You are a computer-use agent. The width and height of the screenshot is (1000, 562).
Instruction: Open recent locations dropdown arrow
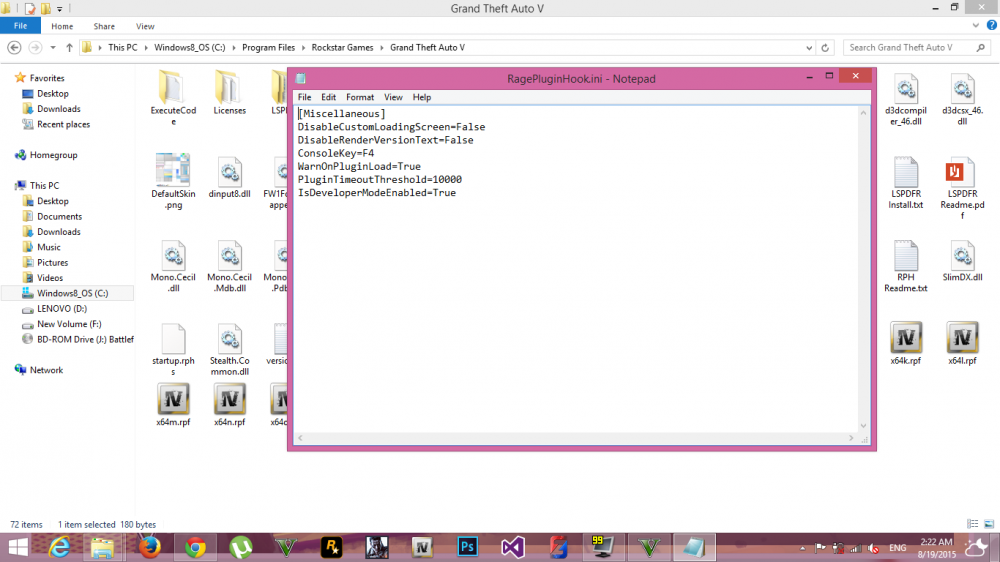(53, 48)
